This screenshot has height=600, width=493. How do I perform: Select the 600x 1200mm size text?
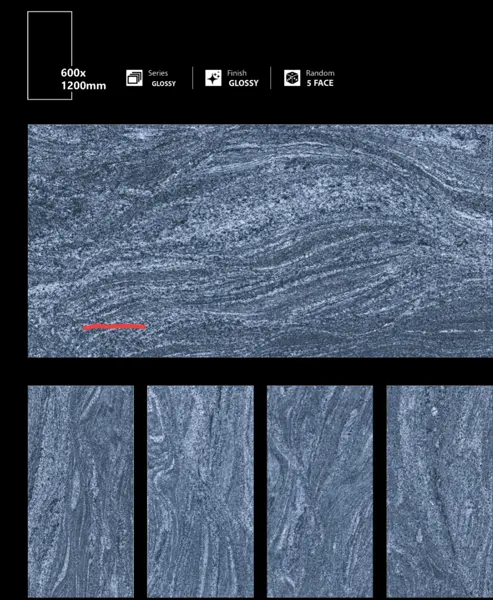coord(83,79)
